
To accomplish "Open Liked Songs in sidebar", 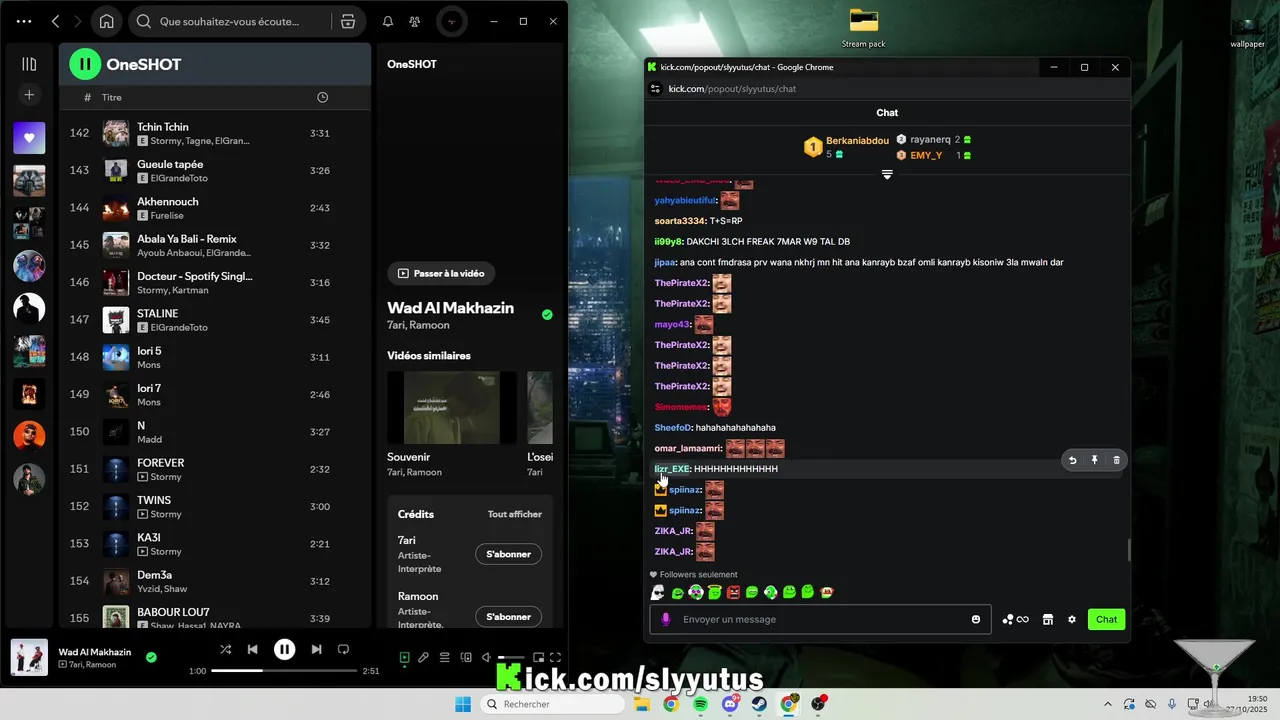I will tap(29, 137).
